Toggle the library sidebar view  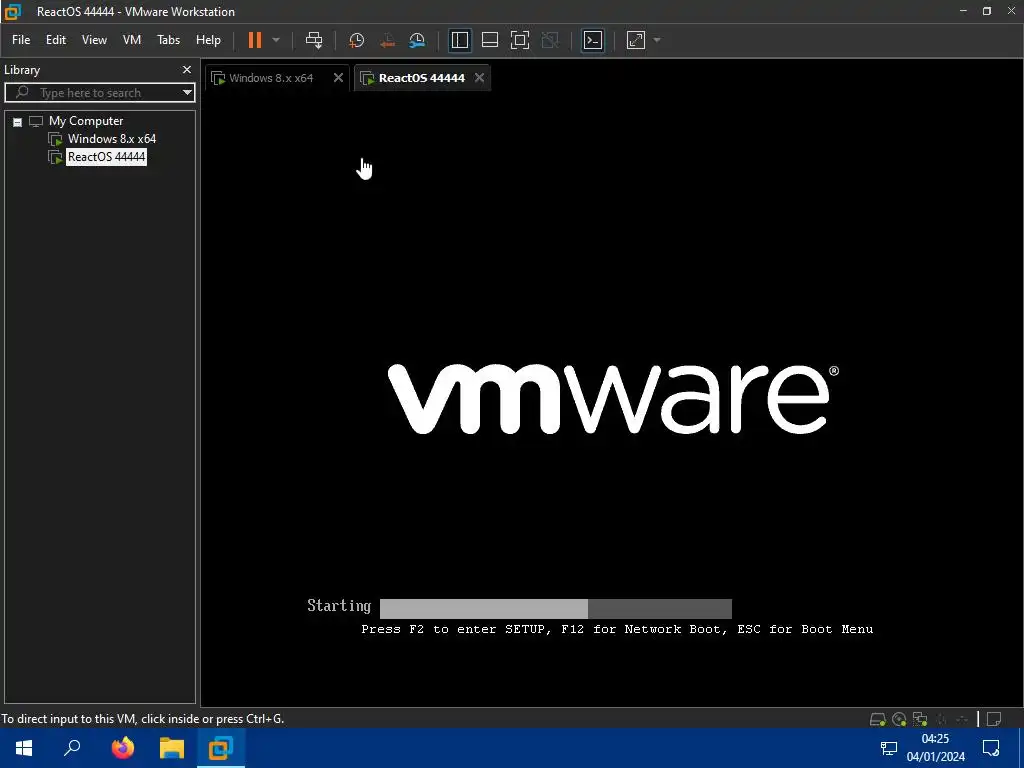click(x=460, y=40)
